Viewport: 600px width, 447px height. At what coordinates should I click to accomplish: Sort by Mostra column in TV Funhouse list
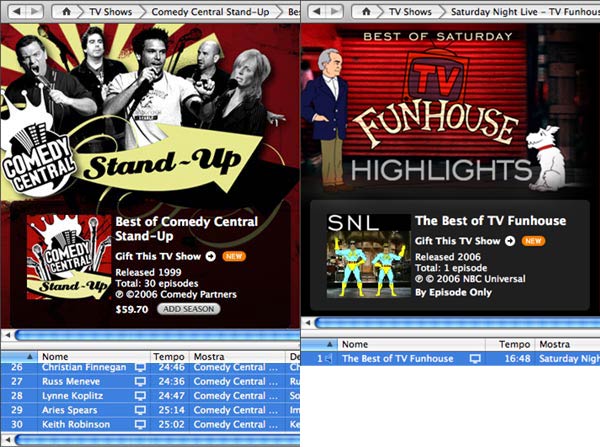tap(567, 344)
